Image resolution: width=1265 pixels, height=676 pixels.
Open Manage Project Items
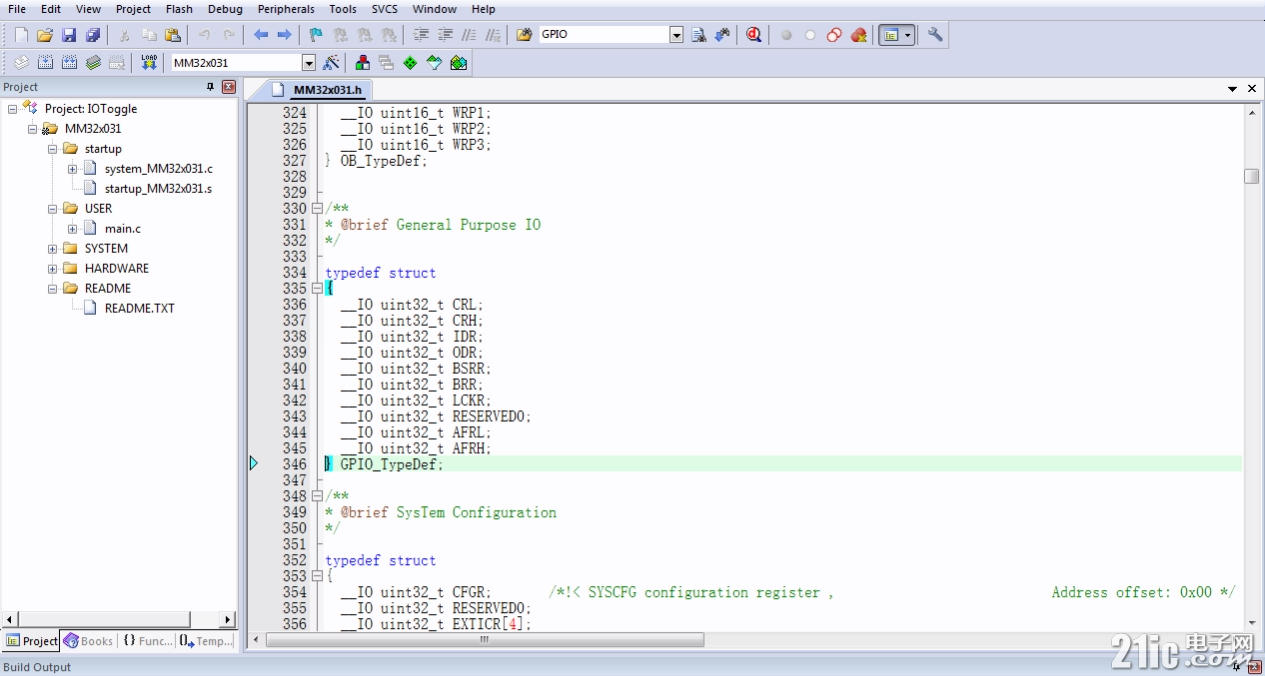coord(363,63)
